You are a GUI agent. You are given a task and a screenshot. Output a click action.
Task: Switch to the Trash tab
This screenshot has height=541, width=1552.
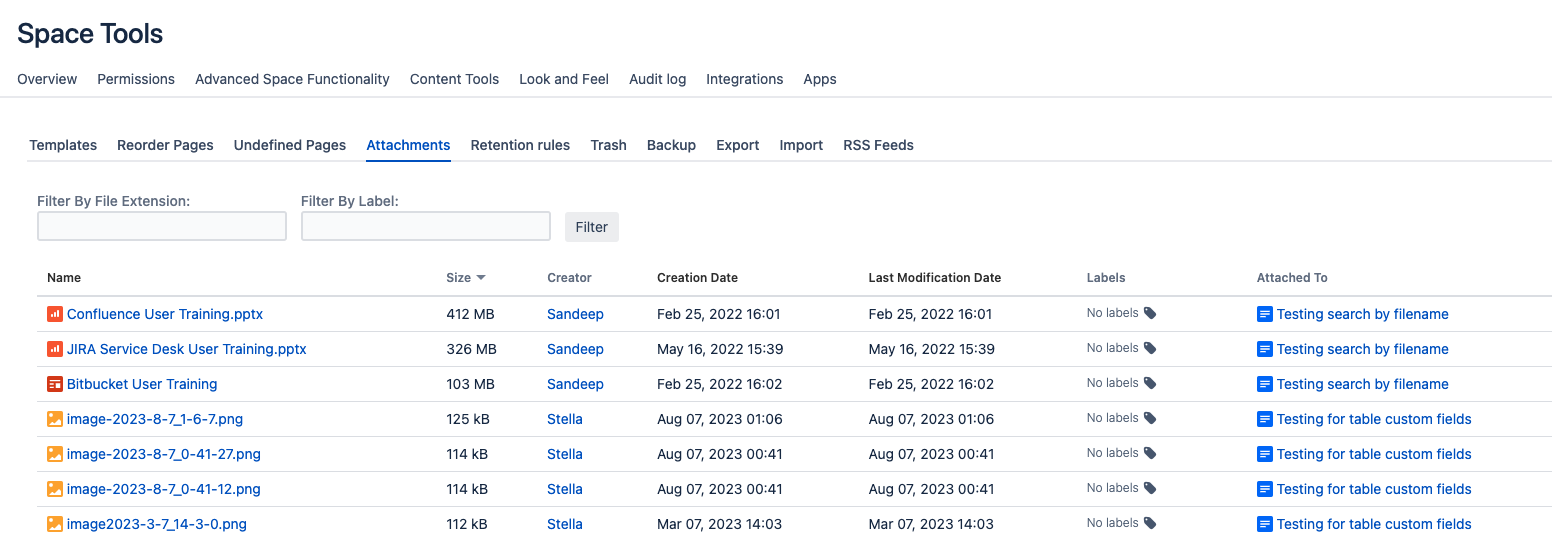coord(608,145)
